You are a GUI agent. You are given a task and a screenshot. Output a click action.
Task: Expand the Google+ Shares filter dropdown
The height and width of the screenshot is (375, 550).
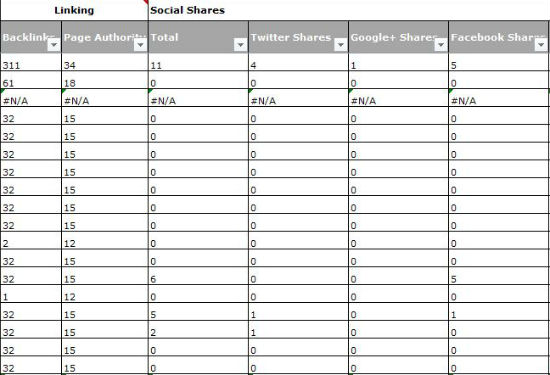coord(441,45)
